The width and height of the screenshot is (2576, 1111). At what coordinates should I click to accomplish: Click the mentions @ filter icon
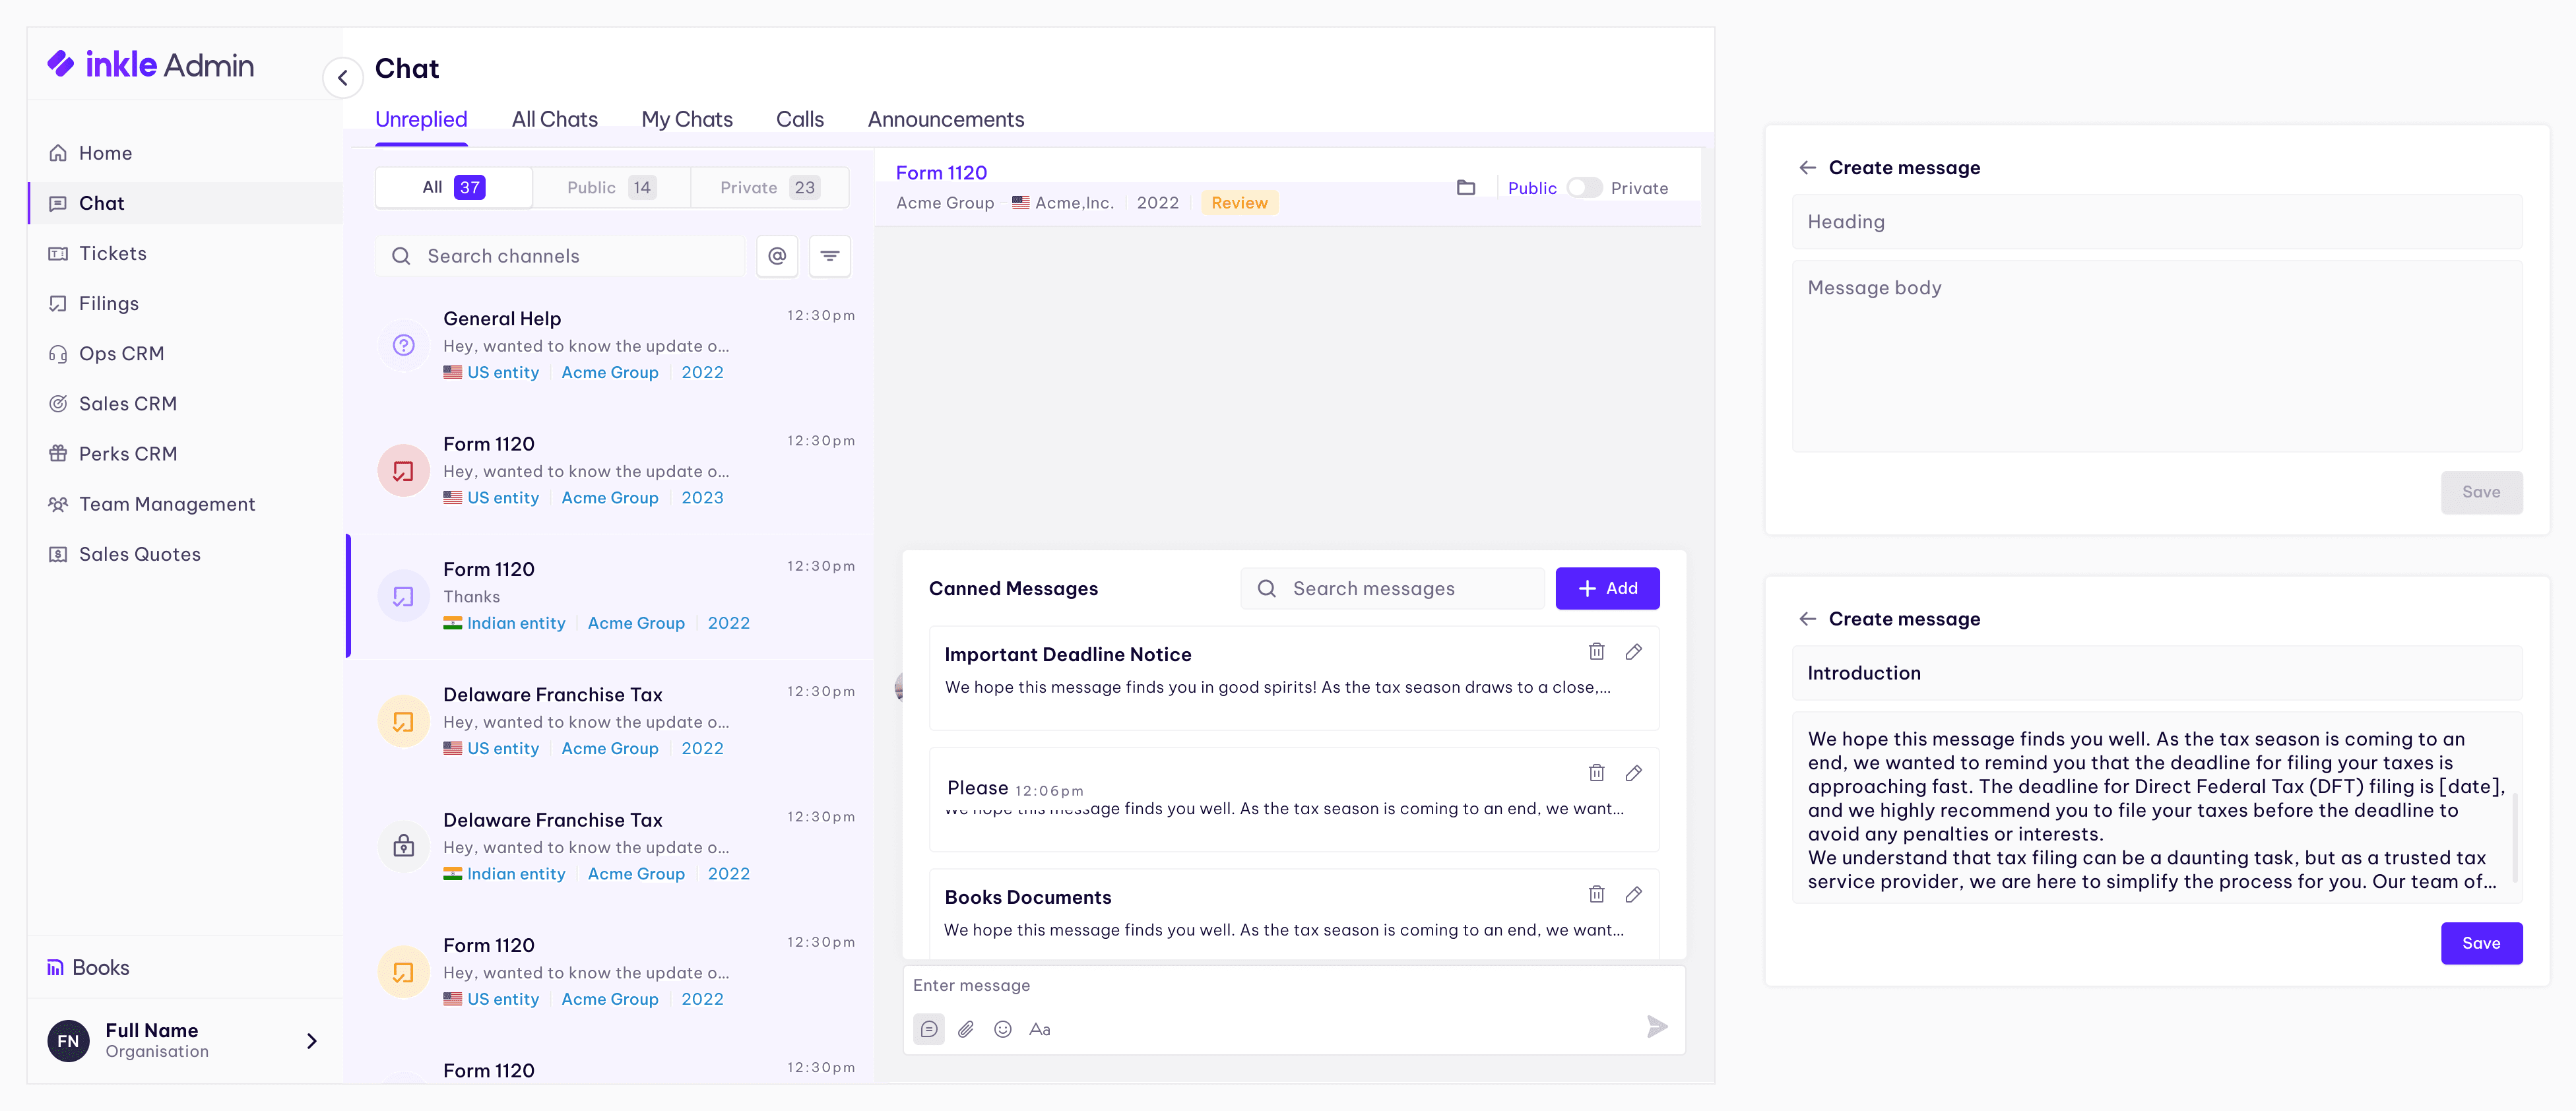click(x=777, y=256)
